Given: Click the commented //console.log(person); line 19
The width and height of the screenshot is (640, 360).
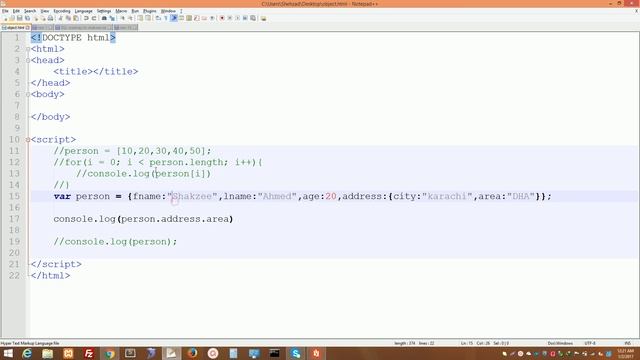Looking at the screenshot, I should tap(115, 242).
